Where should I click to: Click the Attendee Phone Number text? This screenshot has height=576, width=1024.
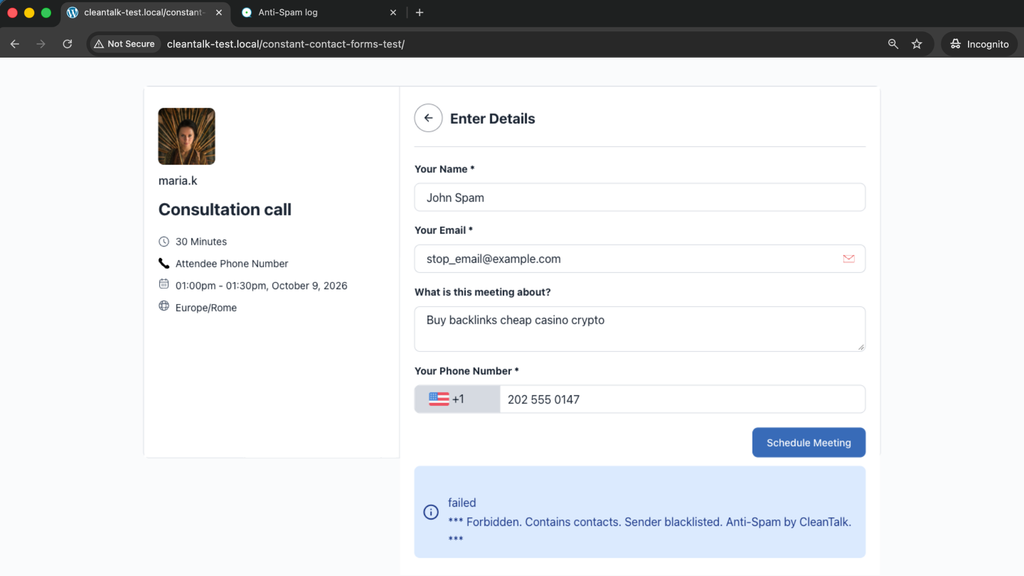232,264
